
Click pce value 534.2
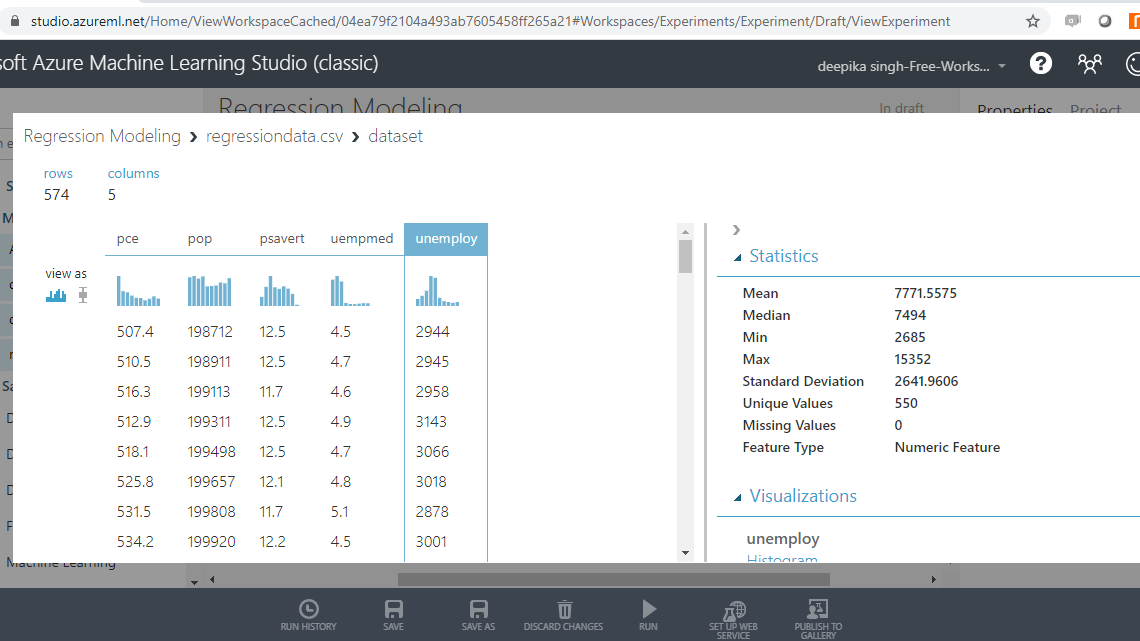(x=135, y=541)
